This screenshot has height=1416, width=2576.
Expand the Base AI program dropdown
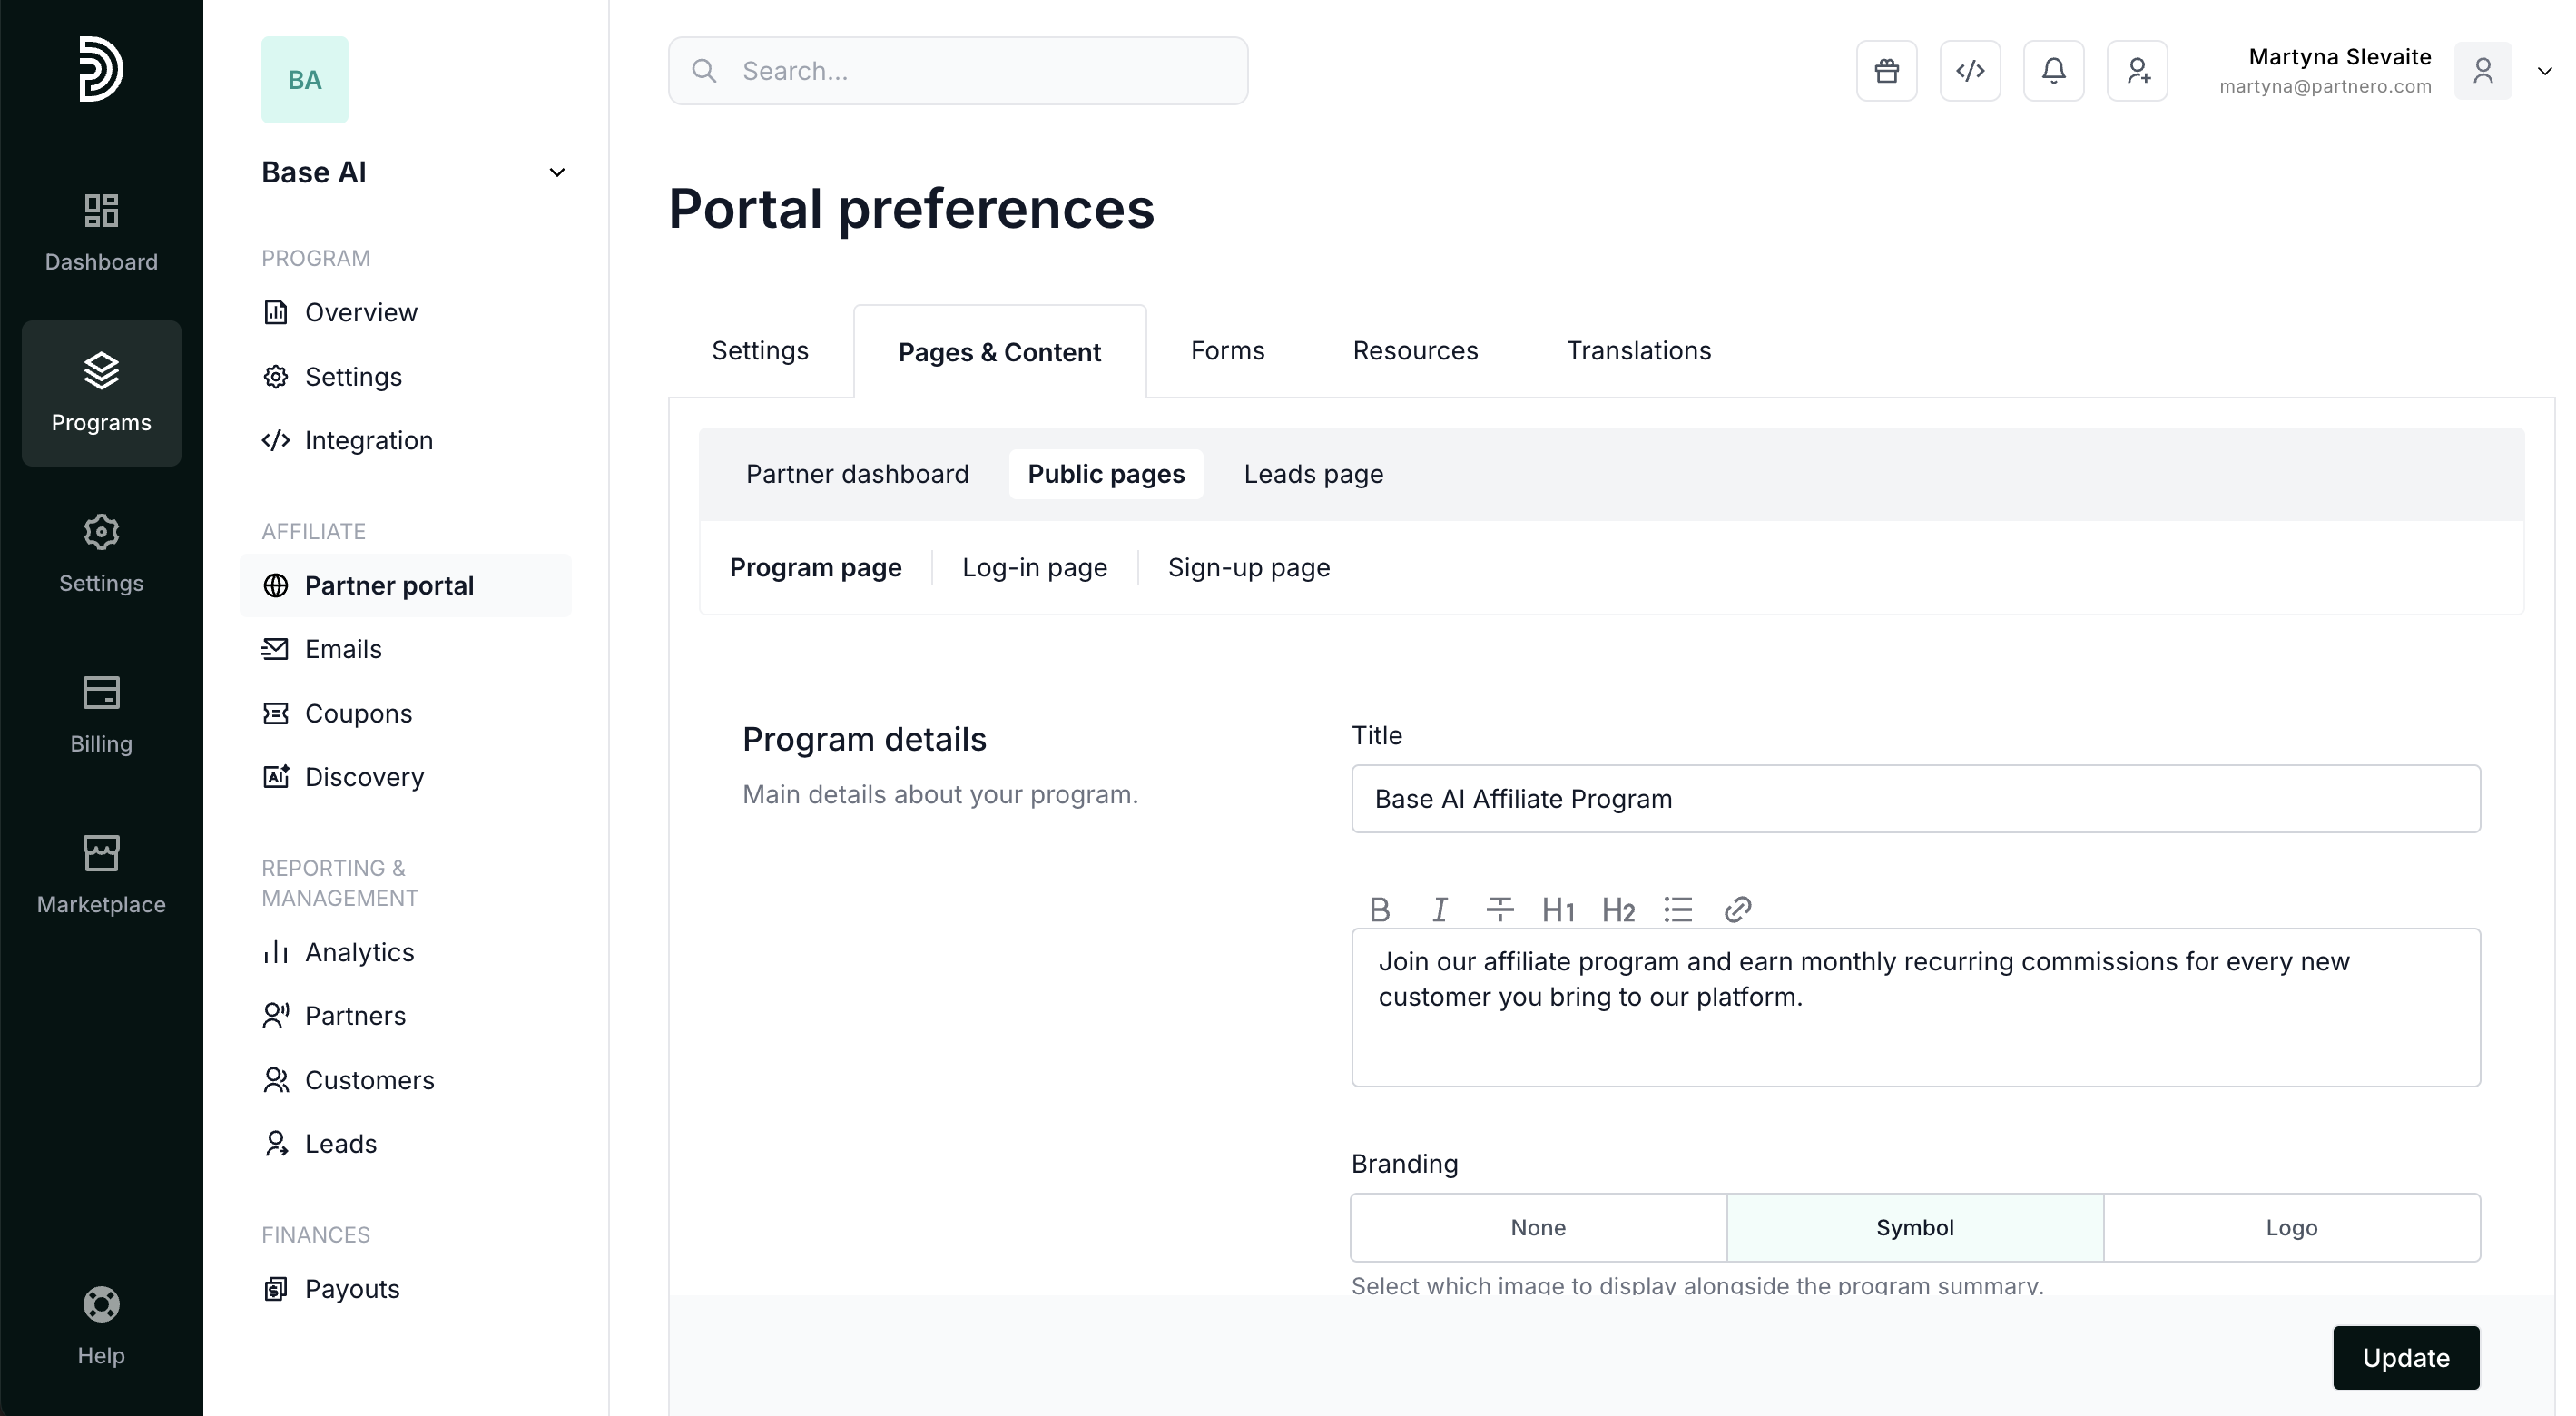[x=557, y=173]
